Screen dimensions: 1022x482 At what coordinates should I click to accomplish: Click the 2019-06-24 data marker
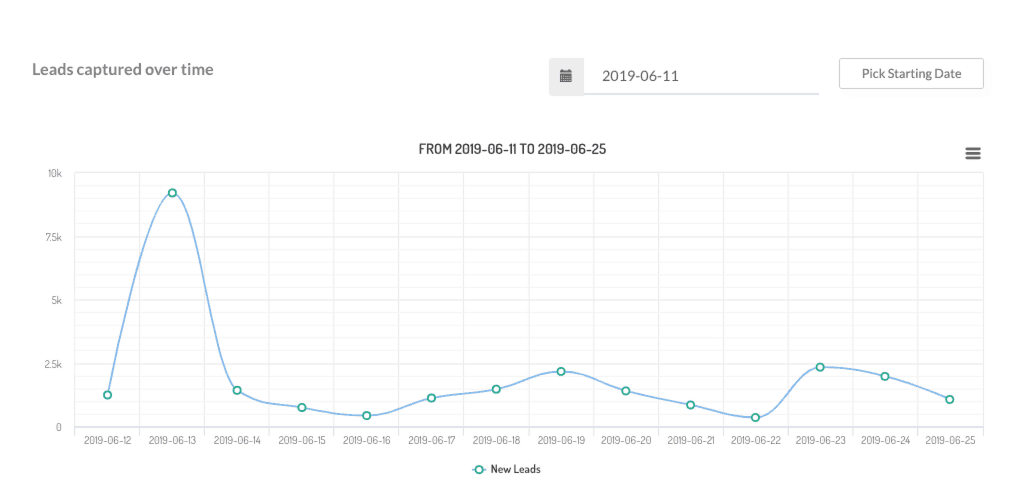coord(885,376)
